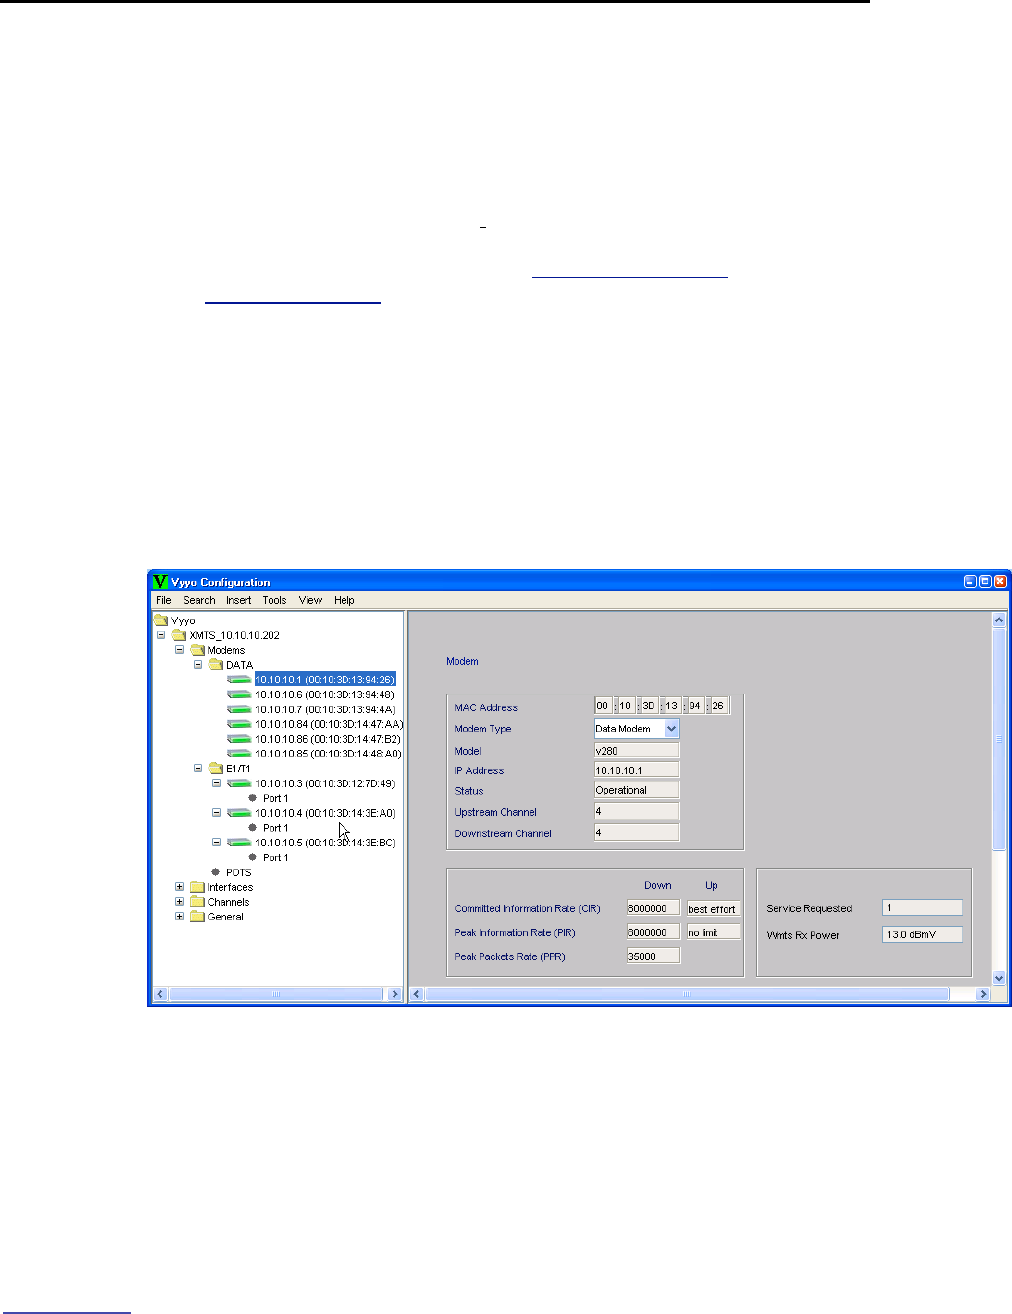Image resolution: width=1012 pixels, height=1314 pixels.
Task: Click the Interfaces folder icon
Action: (197, 887)
